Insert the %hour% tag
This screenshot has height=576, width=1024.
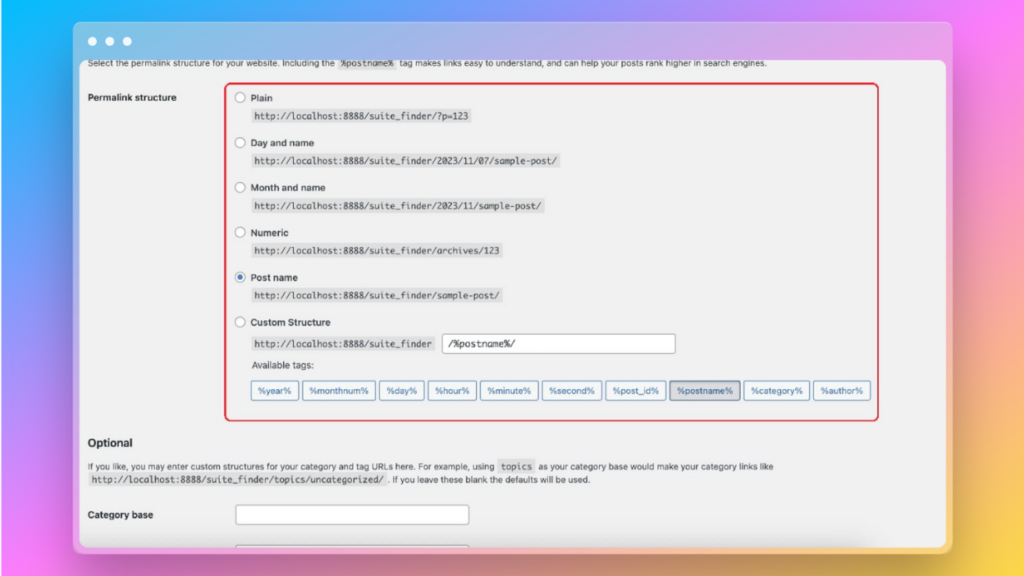[452, 391]
